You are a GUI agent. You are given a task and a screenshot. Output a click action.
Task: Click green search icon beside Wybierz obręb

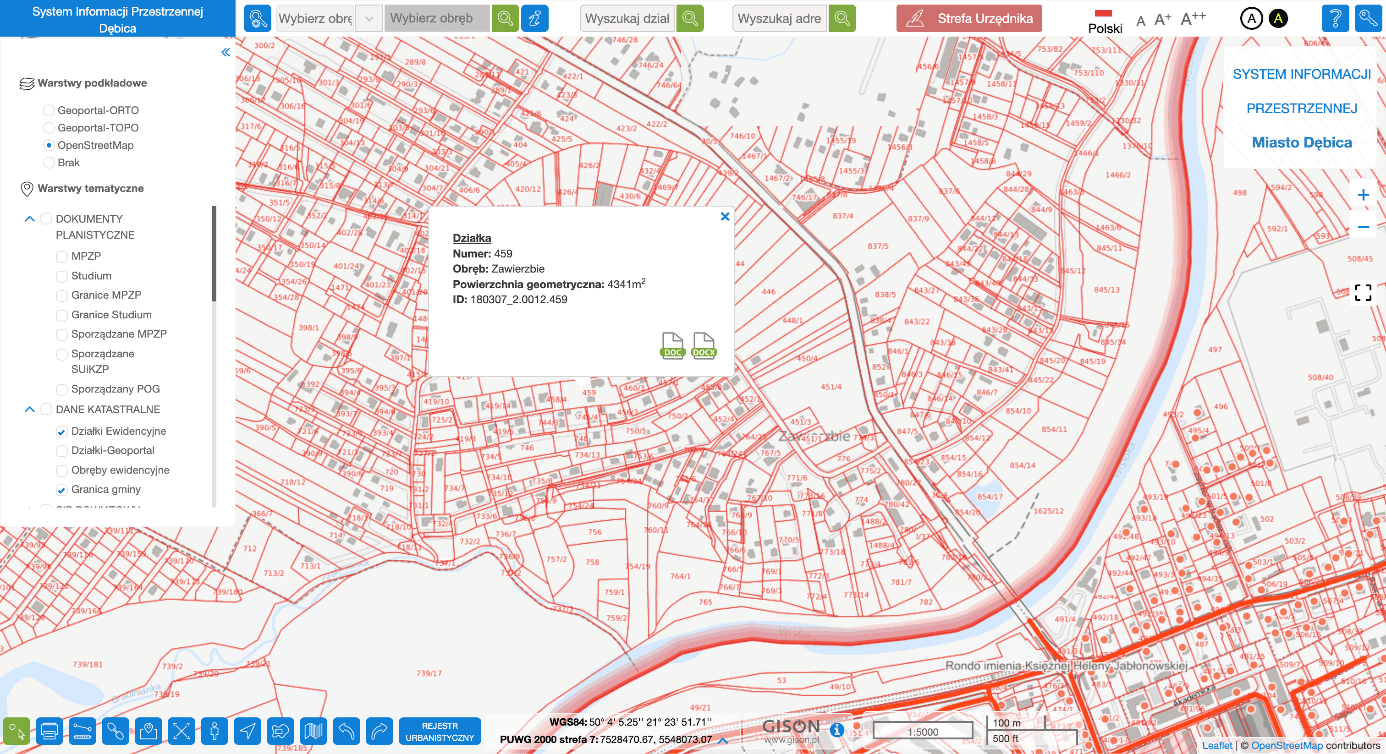[x=506, y=18]
